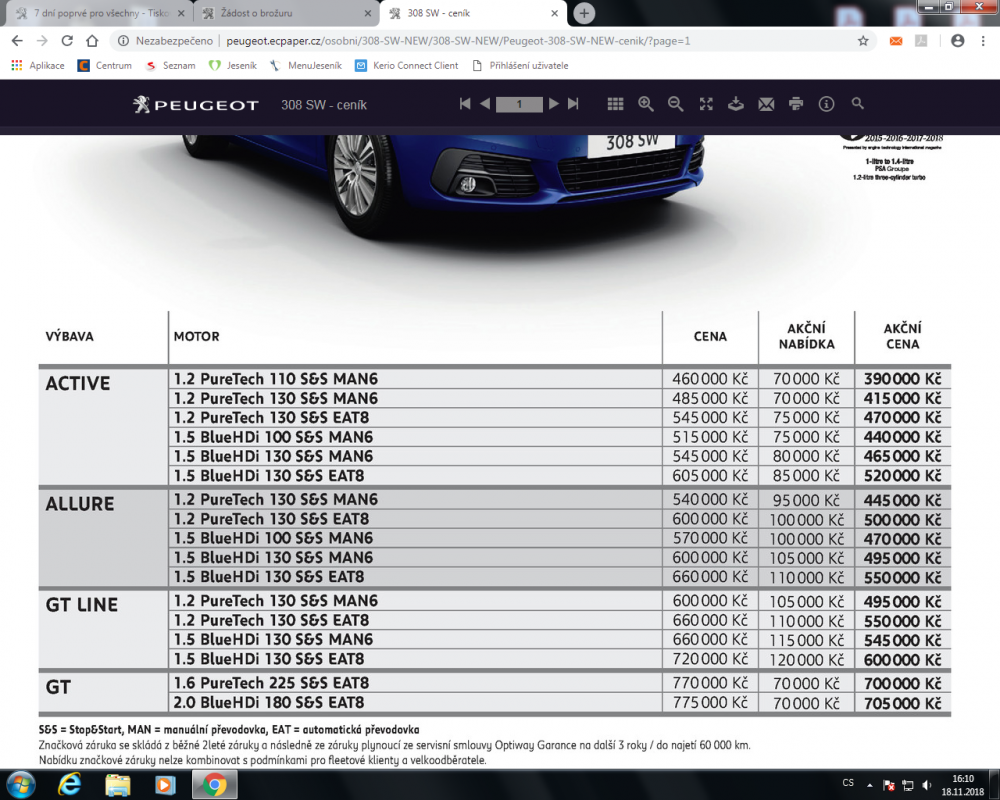Open the page thumbnails grid view

pos(615,104)
